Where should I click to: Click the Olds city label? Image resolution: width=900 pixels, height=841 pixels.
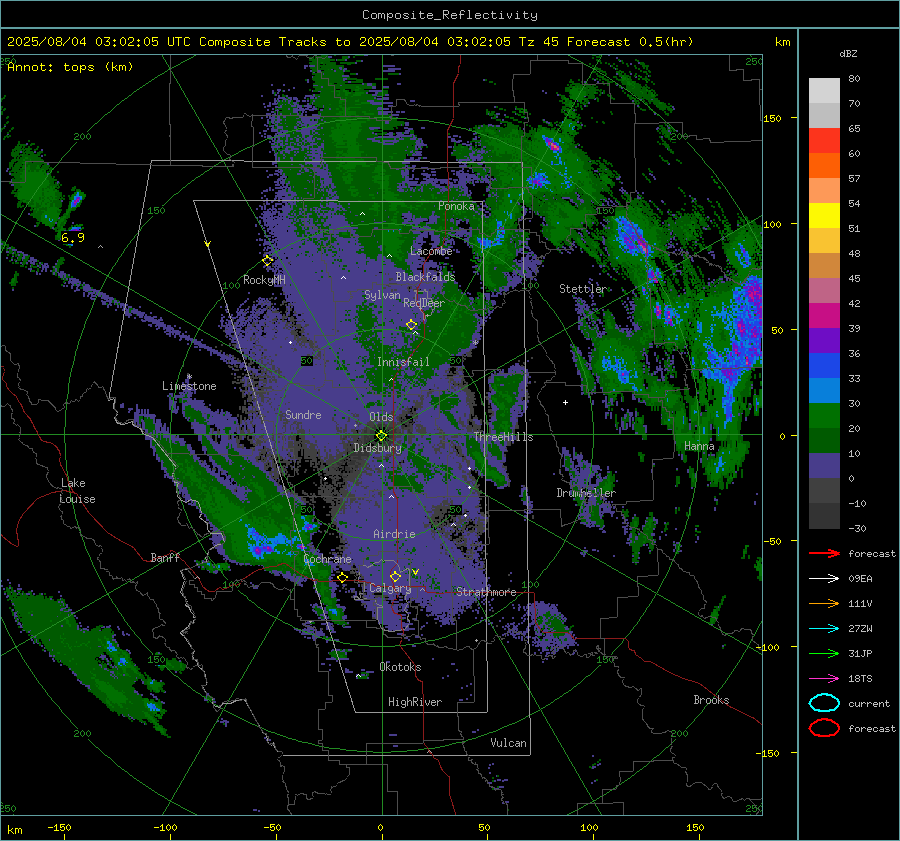coord(381,417)
